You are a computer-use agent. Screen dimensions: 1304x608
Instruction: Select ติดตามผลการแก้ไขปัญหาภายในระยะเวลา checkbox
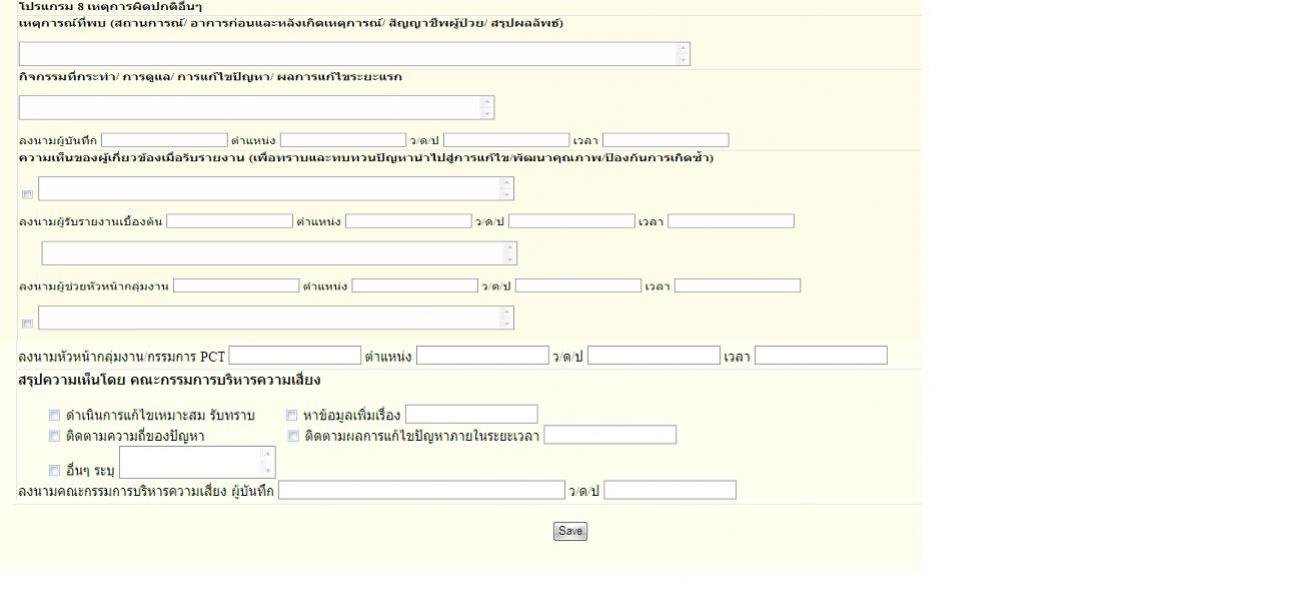coord(293,436)
